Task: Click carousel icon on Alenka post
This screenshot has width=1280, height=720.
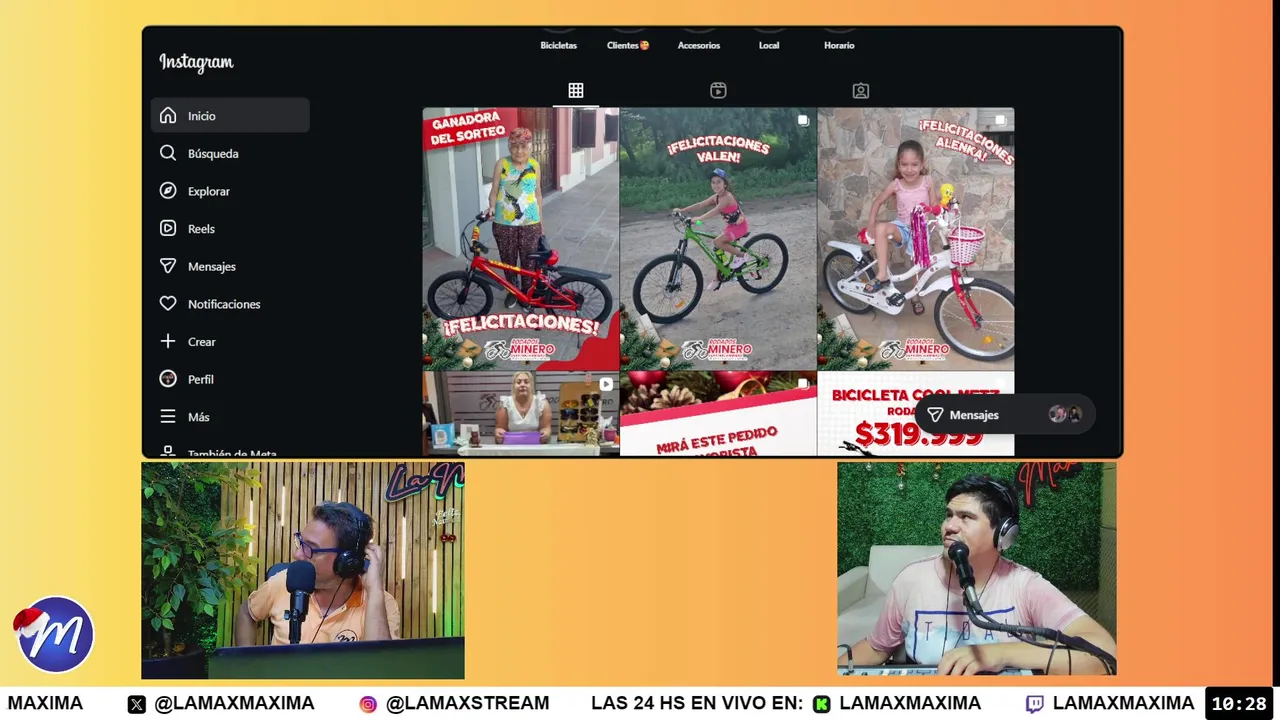Action: tap(1000, 121)
